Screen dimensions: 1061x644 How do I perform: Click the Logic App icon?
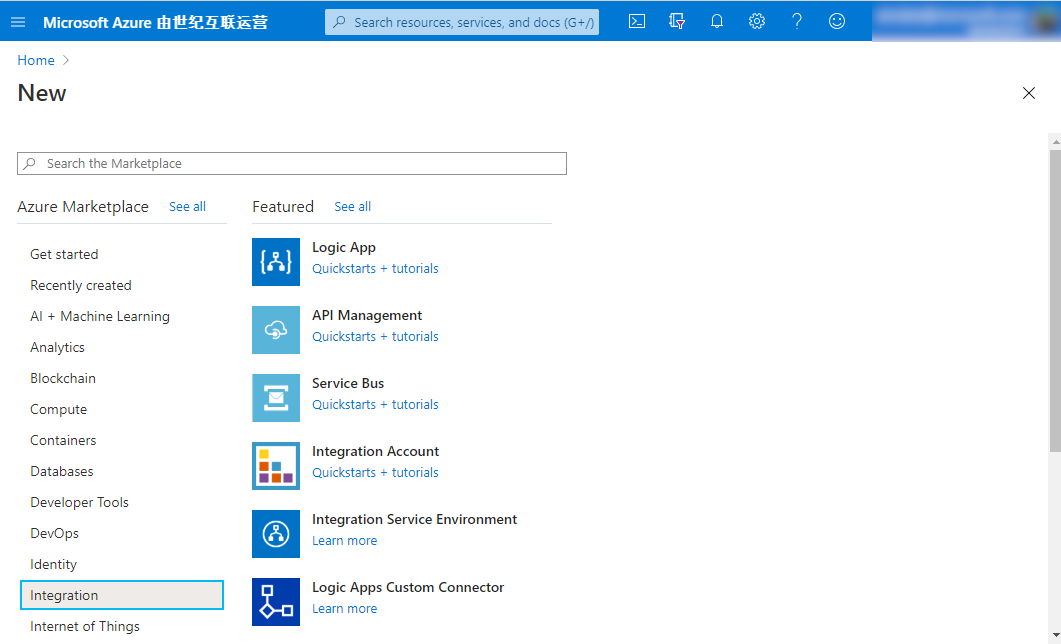coord(276,262)
